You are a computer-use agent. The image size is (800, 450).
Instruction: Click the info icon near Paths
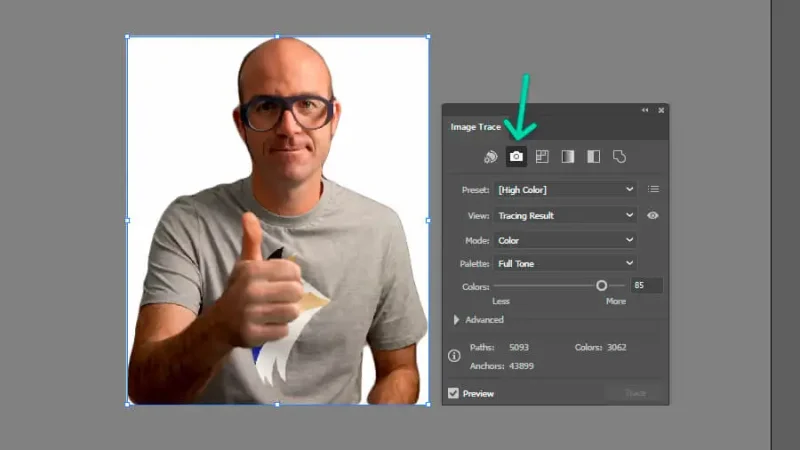point(454,356)
